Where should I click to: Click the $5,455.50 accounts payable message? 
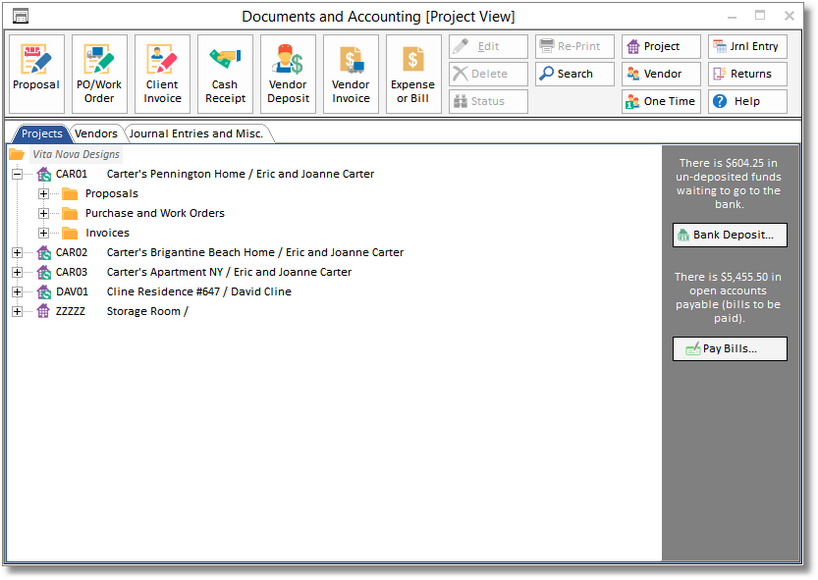[728, 297]
